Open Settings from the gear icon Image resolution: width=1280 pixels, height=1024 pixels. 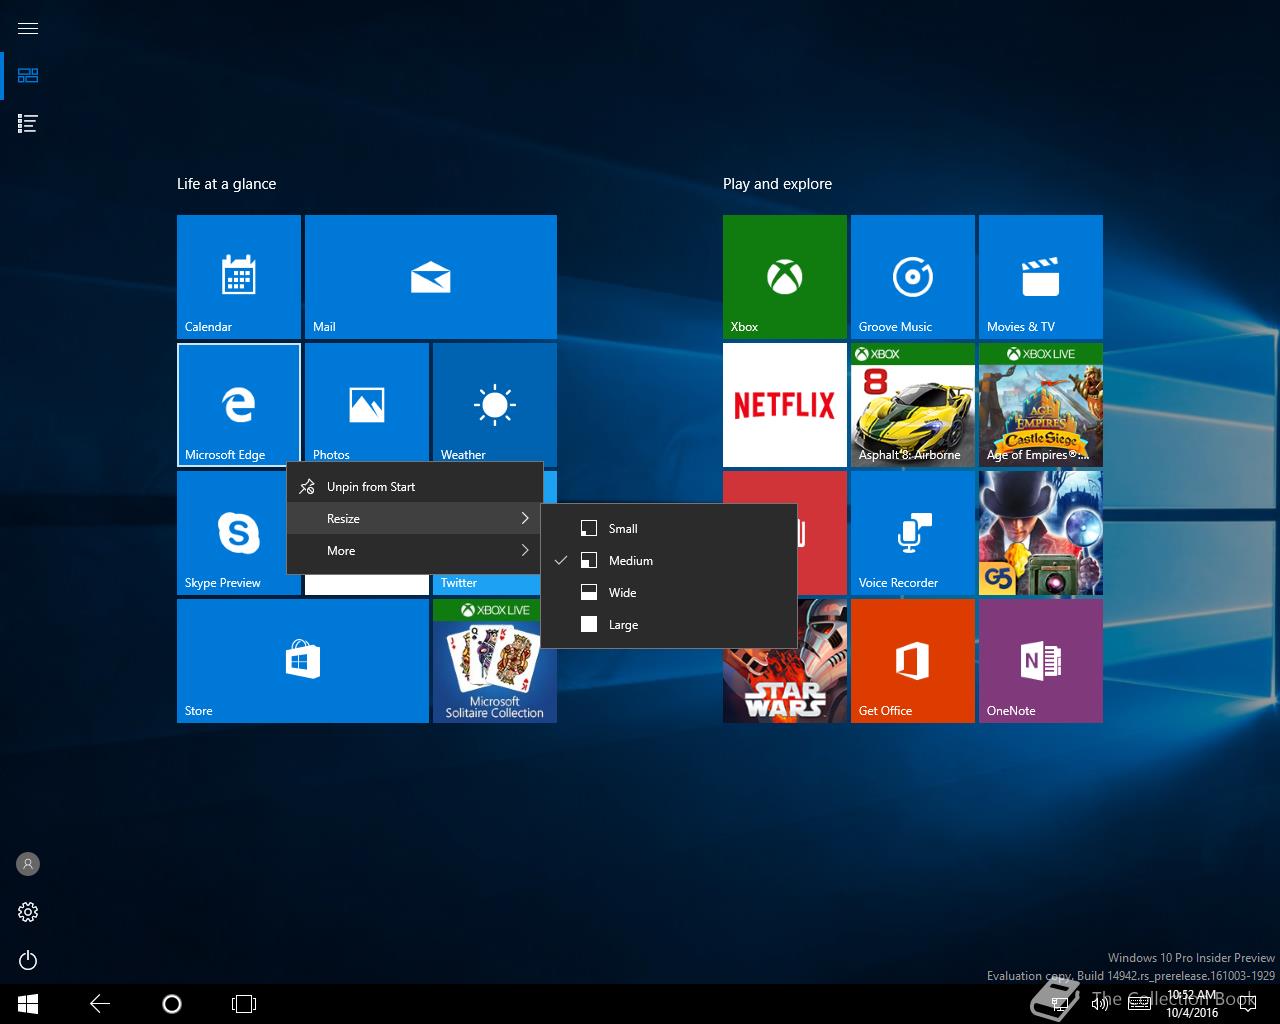[x=28, y=912]
